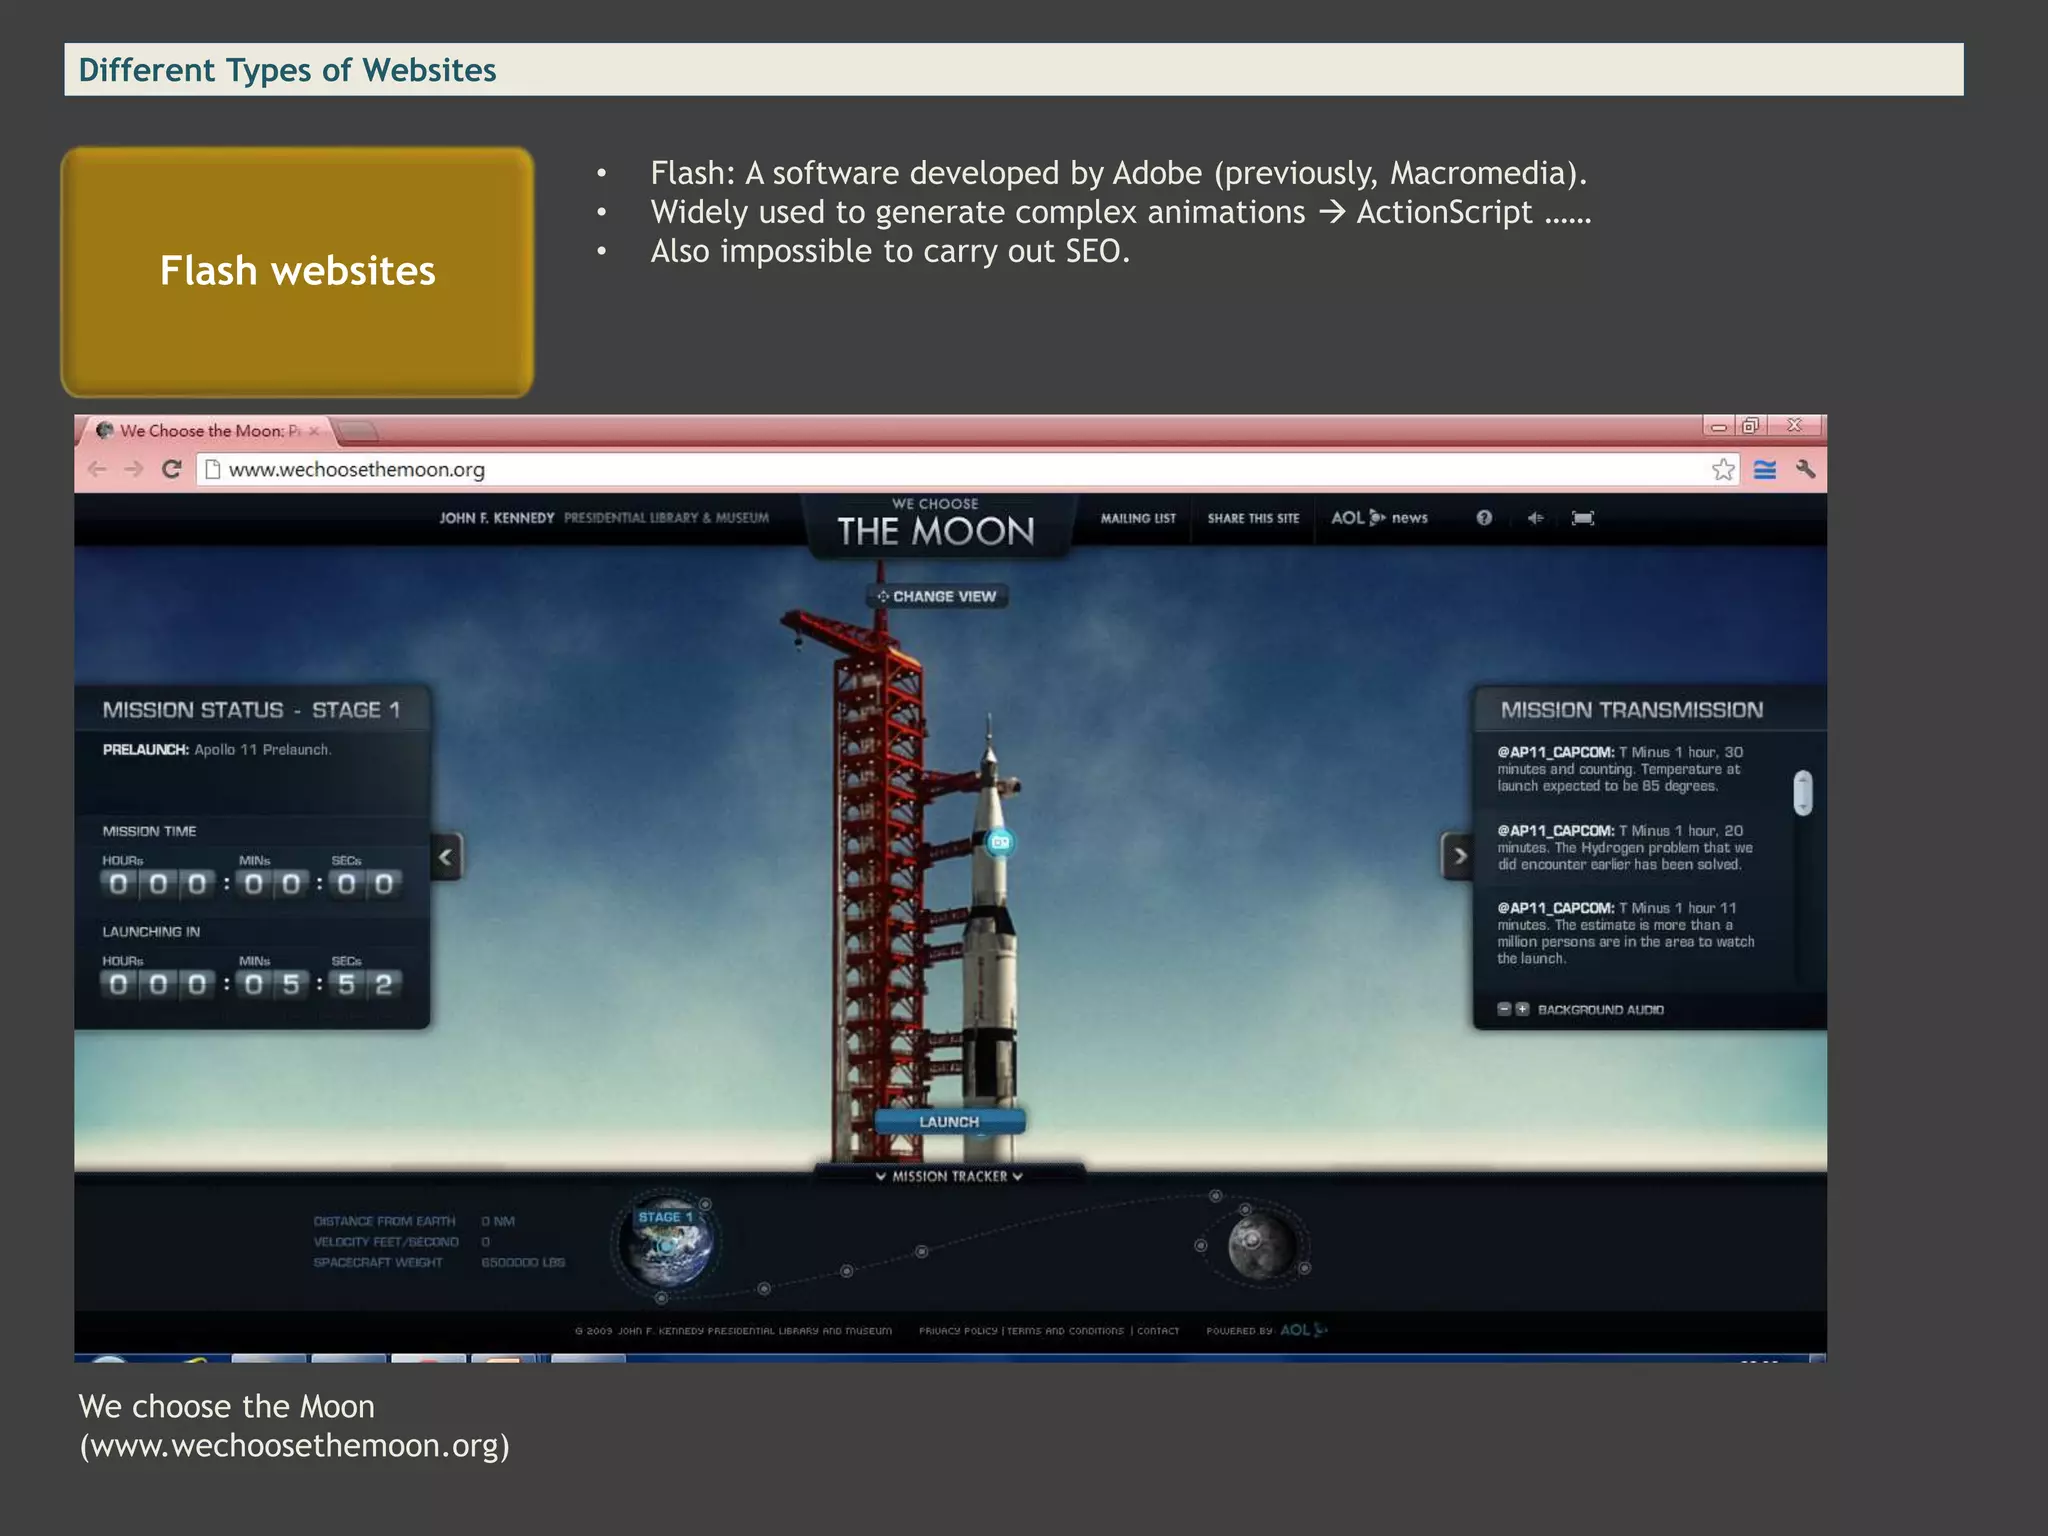Open a new browser tab
2048x1536 pixels.
358,432
